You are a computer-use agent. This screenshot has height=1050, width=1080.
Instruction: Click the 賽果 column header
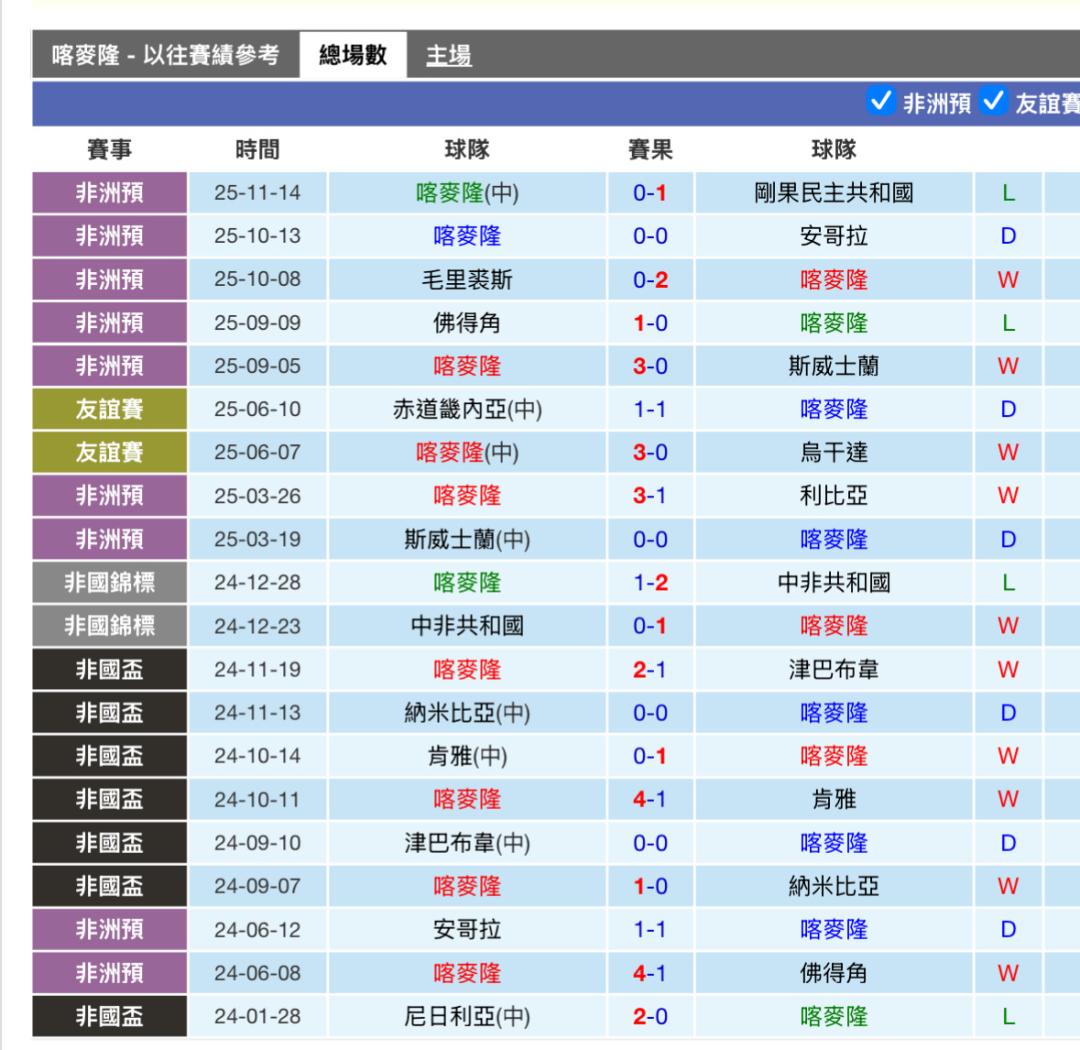650,150
